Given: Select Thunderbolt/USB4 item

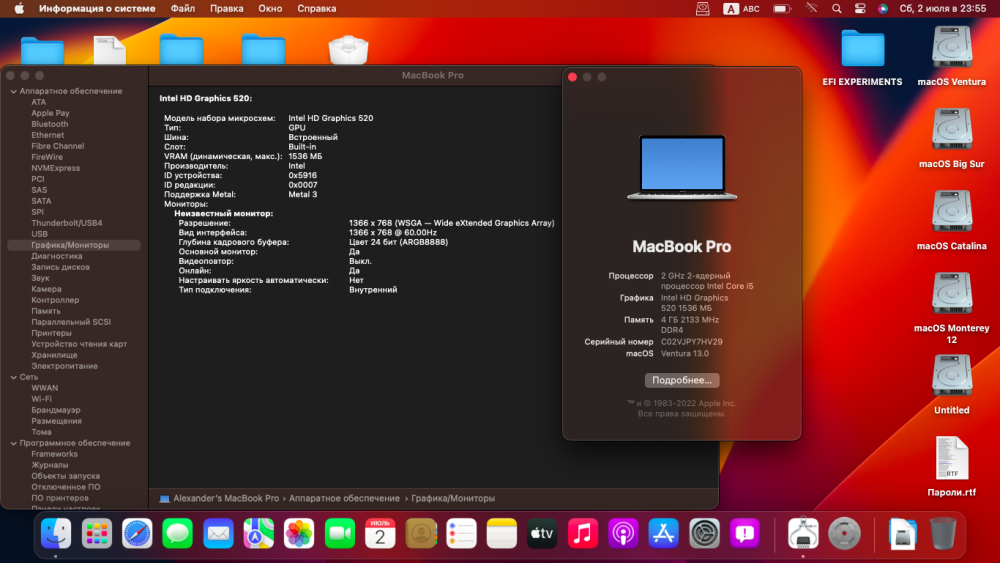Looking at the screenshot, I should pyautogui.click(x=66, y=223).
